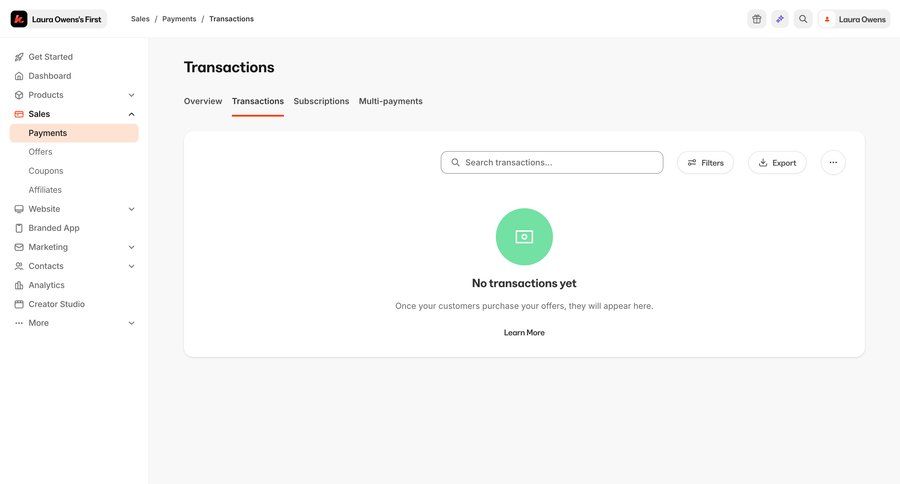Click the Export button
This screenshot has width=900, height=484.
coord(777,163)
